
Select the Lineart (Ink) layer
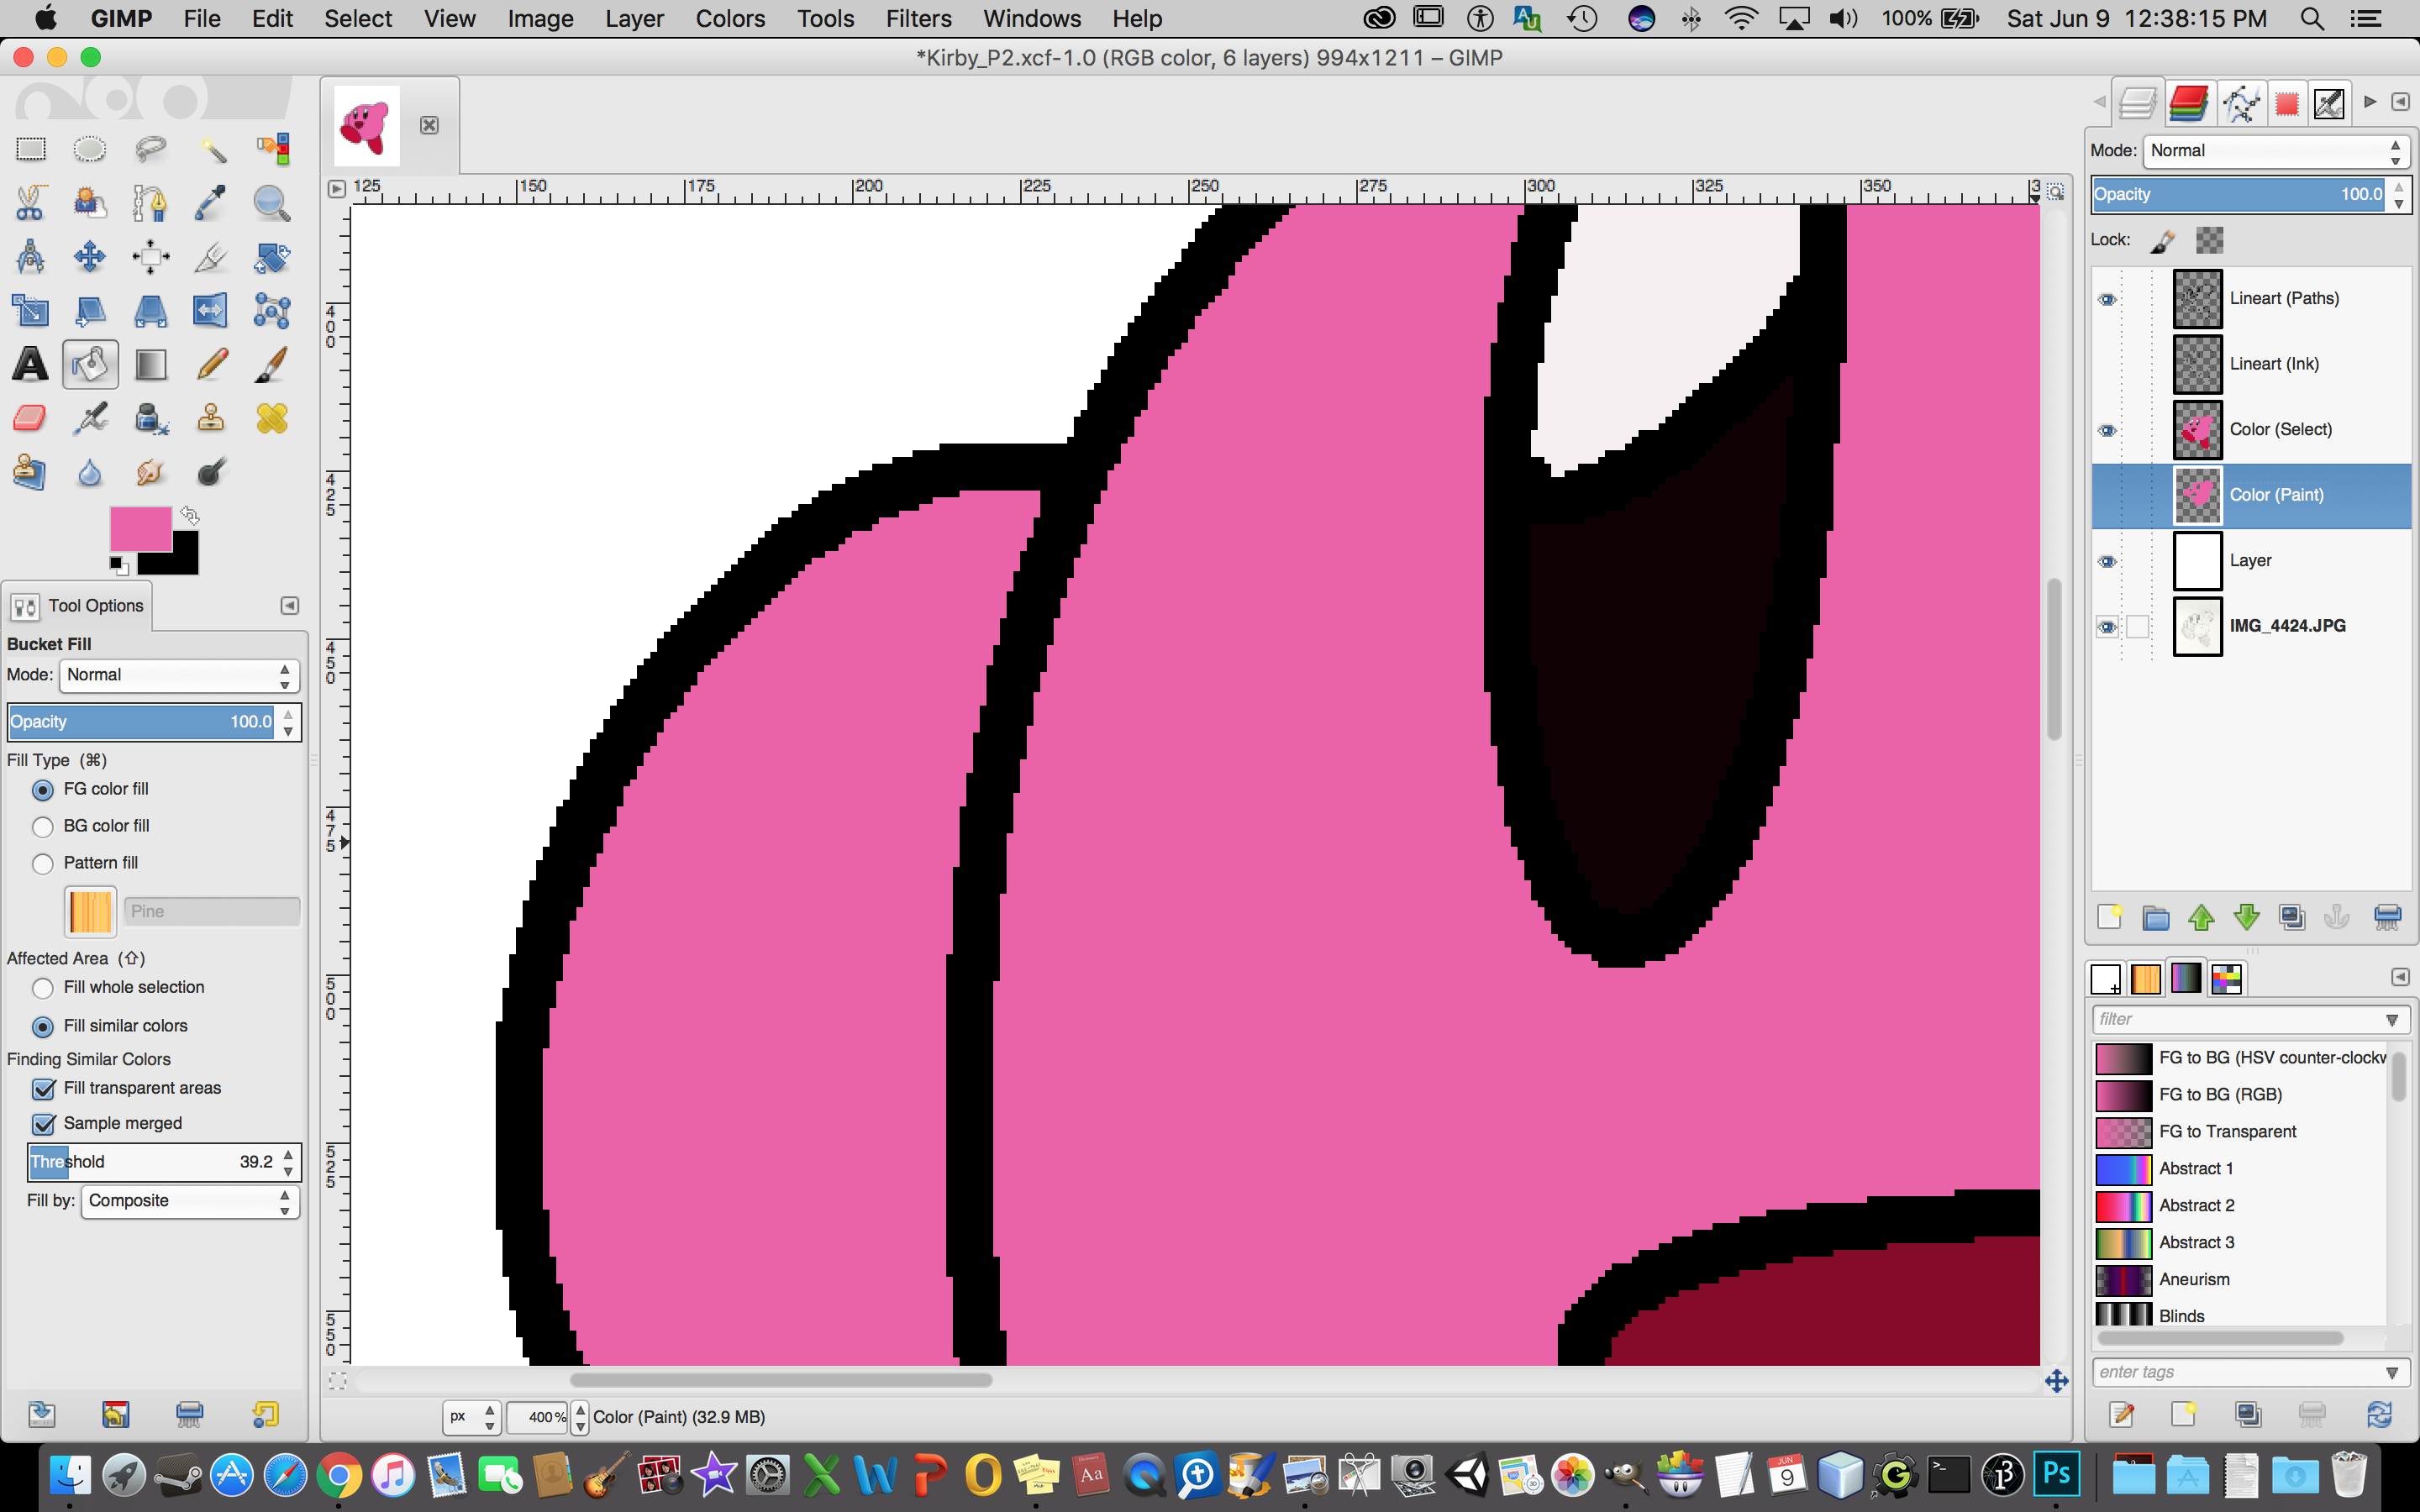click(x=2251, y=364)
